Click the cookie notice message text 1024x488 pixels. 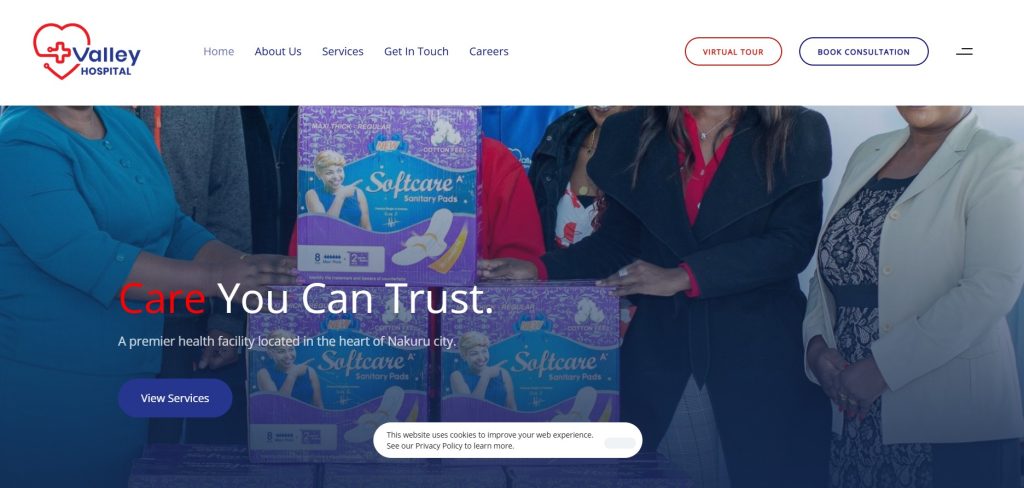point(489,440)
